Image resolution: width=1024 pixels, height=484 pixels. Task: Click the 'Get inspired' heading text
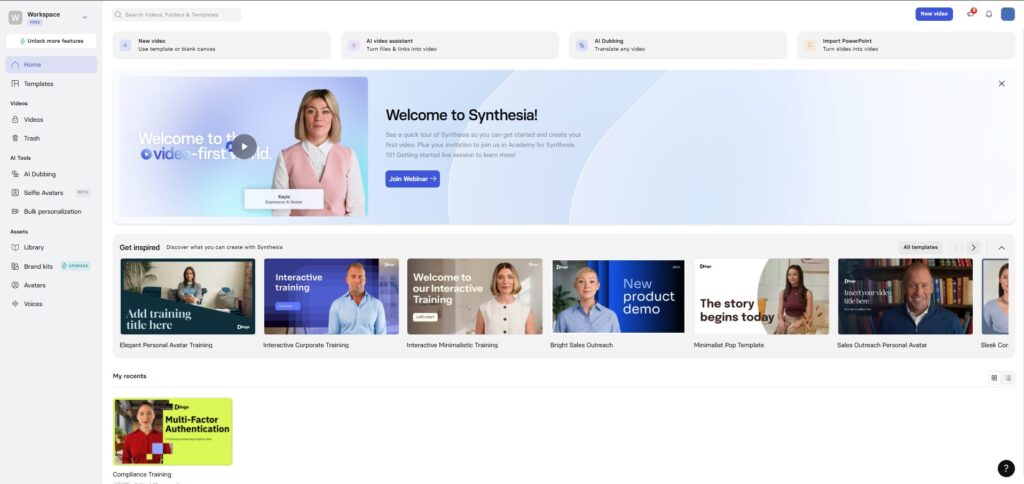tap(139, 248)
